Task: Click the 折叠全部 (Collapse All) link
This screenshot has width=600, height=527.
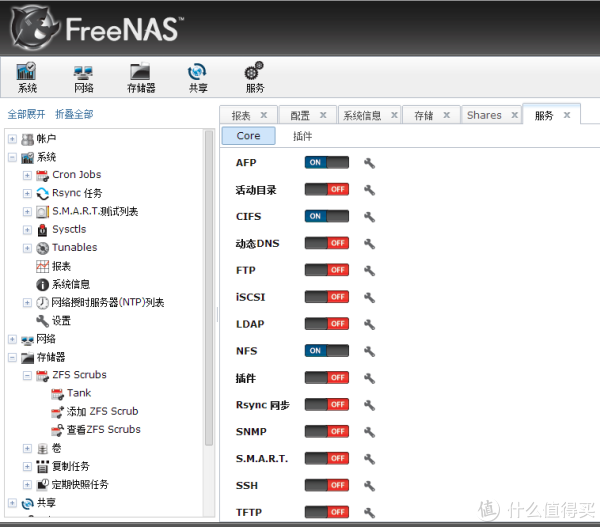Action: (74, 115)
